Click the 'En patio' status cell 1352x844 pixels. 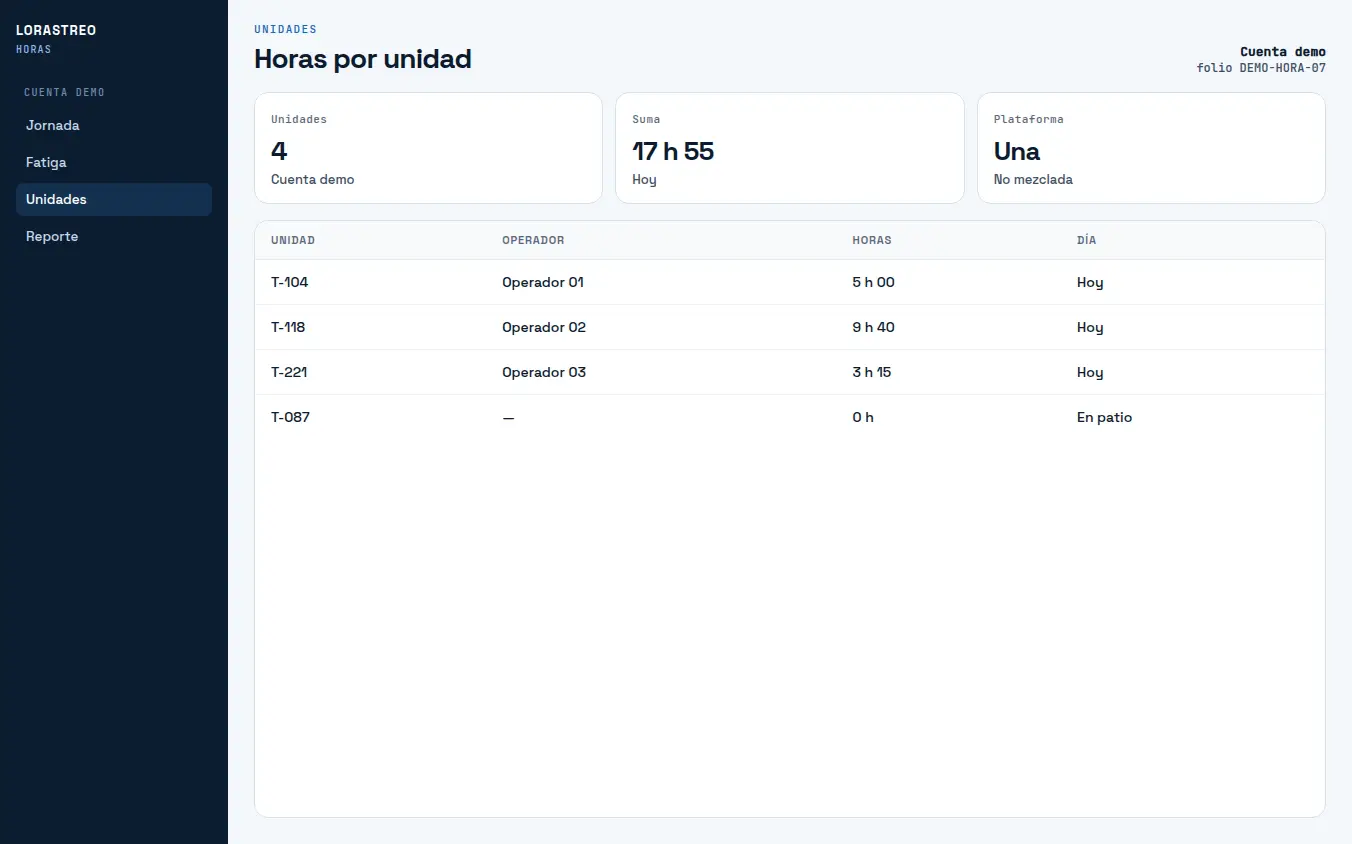tap(1105, 417)
